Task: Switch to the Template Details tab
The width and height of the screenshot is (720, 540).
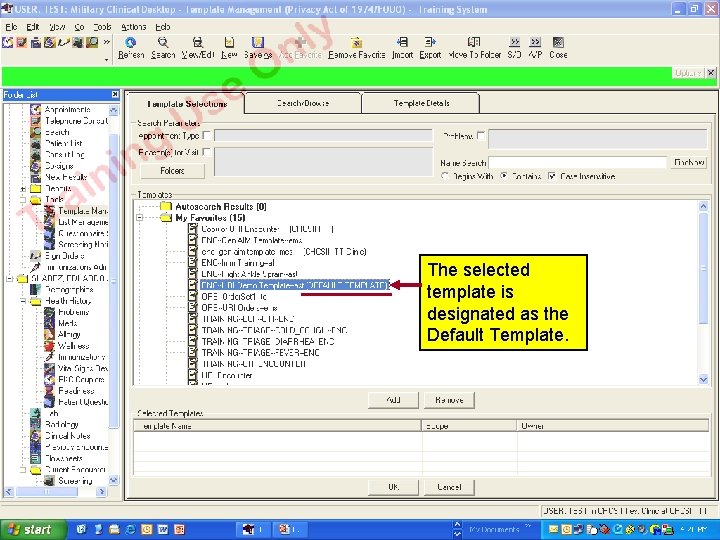Action: pos(421,103)
